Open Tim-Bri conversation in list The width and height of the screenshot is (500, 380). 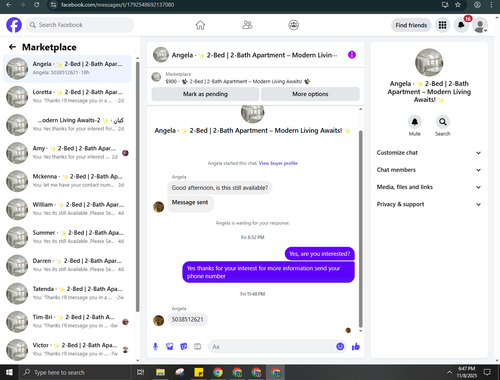[x=68, y=321]
